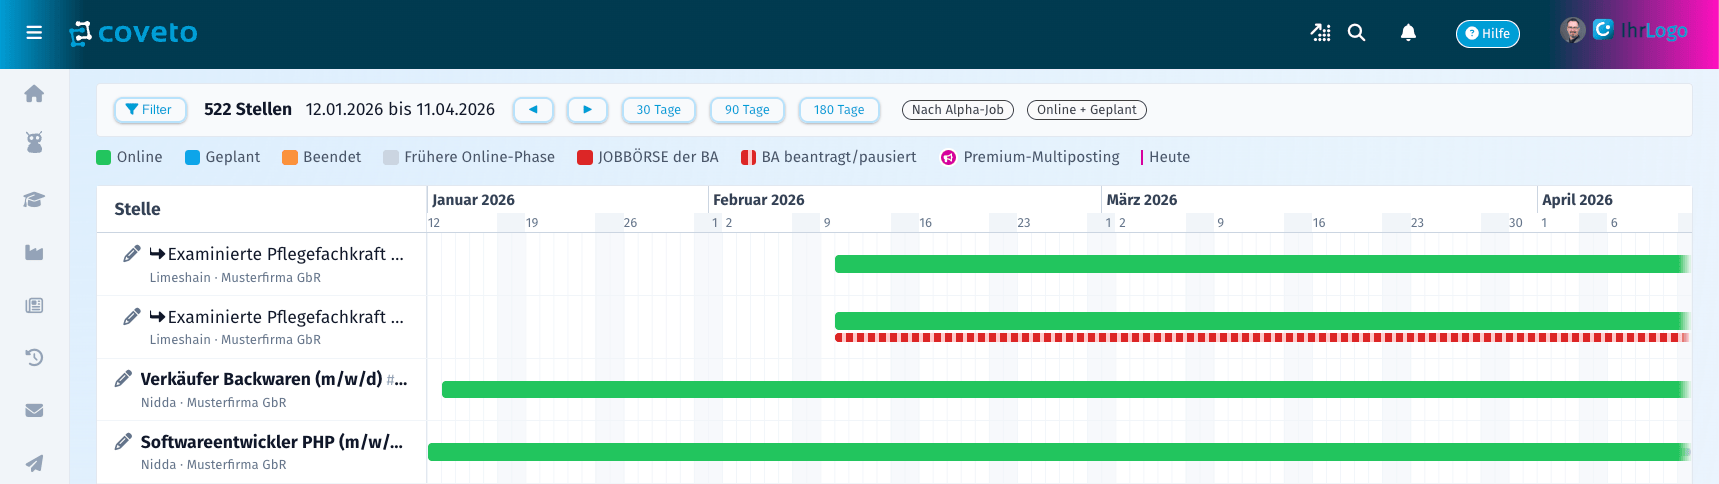Click Nidda · Musterfirma GbR under Softwareentwickler
1719x484 pixels.
pos(214,465)
